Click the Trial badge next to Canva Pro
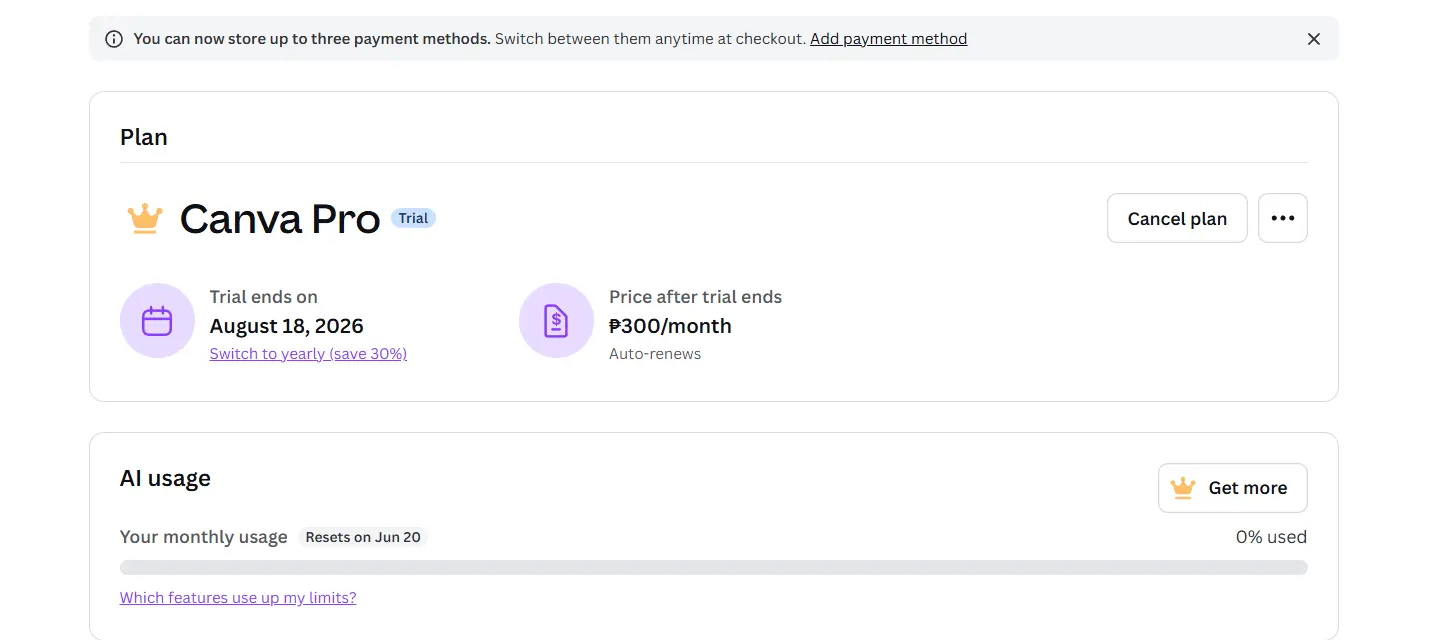This screenshot has height=640, width=1435. [413, 218]
